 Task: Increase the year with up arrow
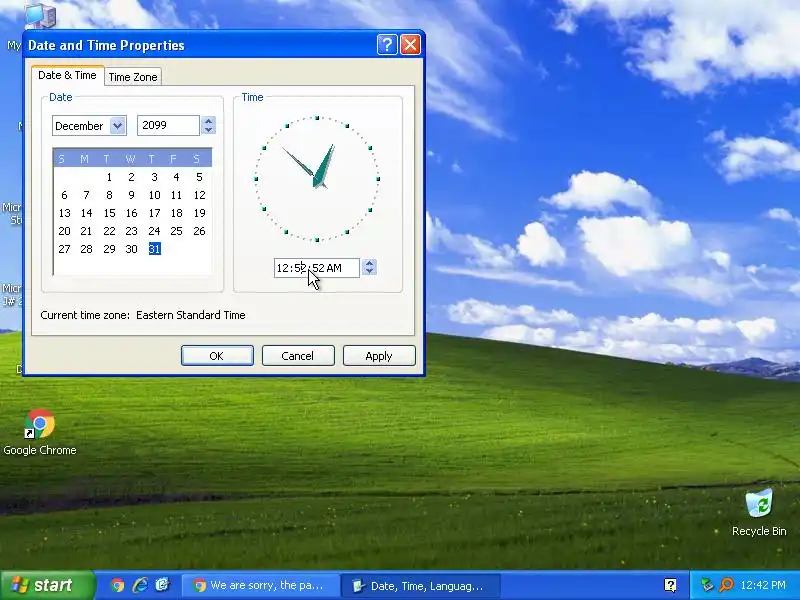click(208, 121)
